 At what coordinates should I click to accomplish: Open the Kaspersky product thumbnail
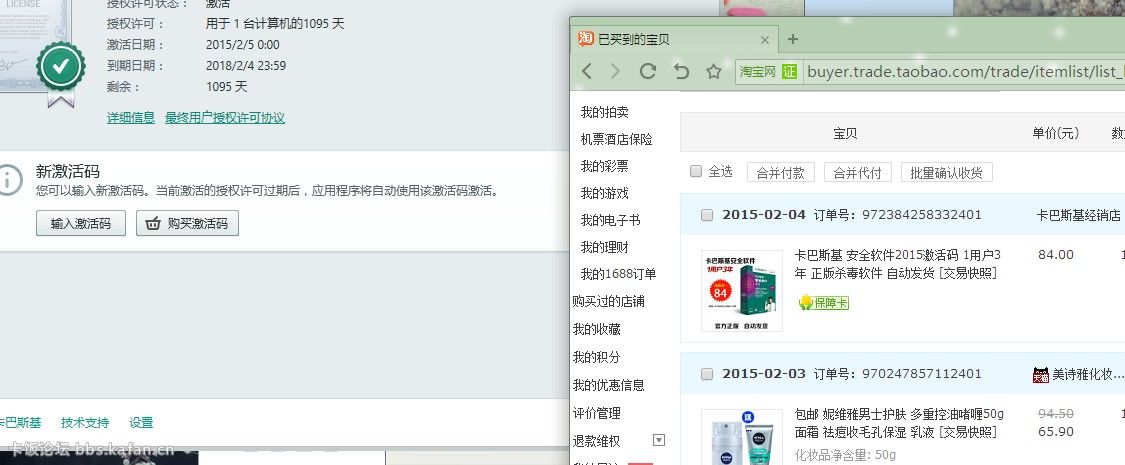point(742,291)
